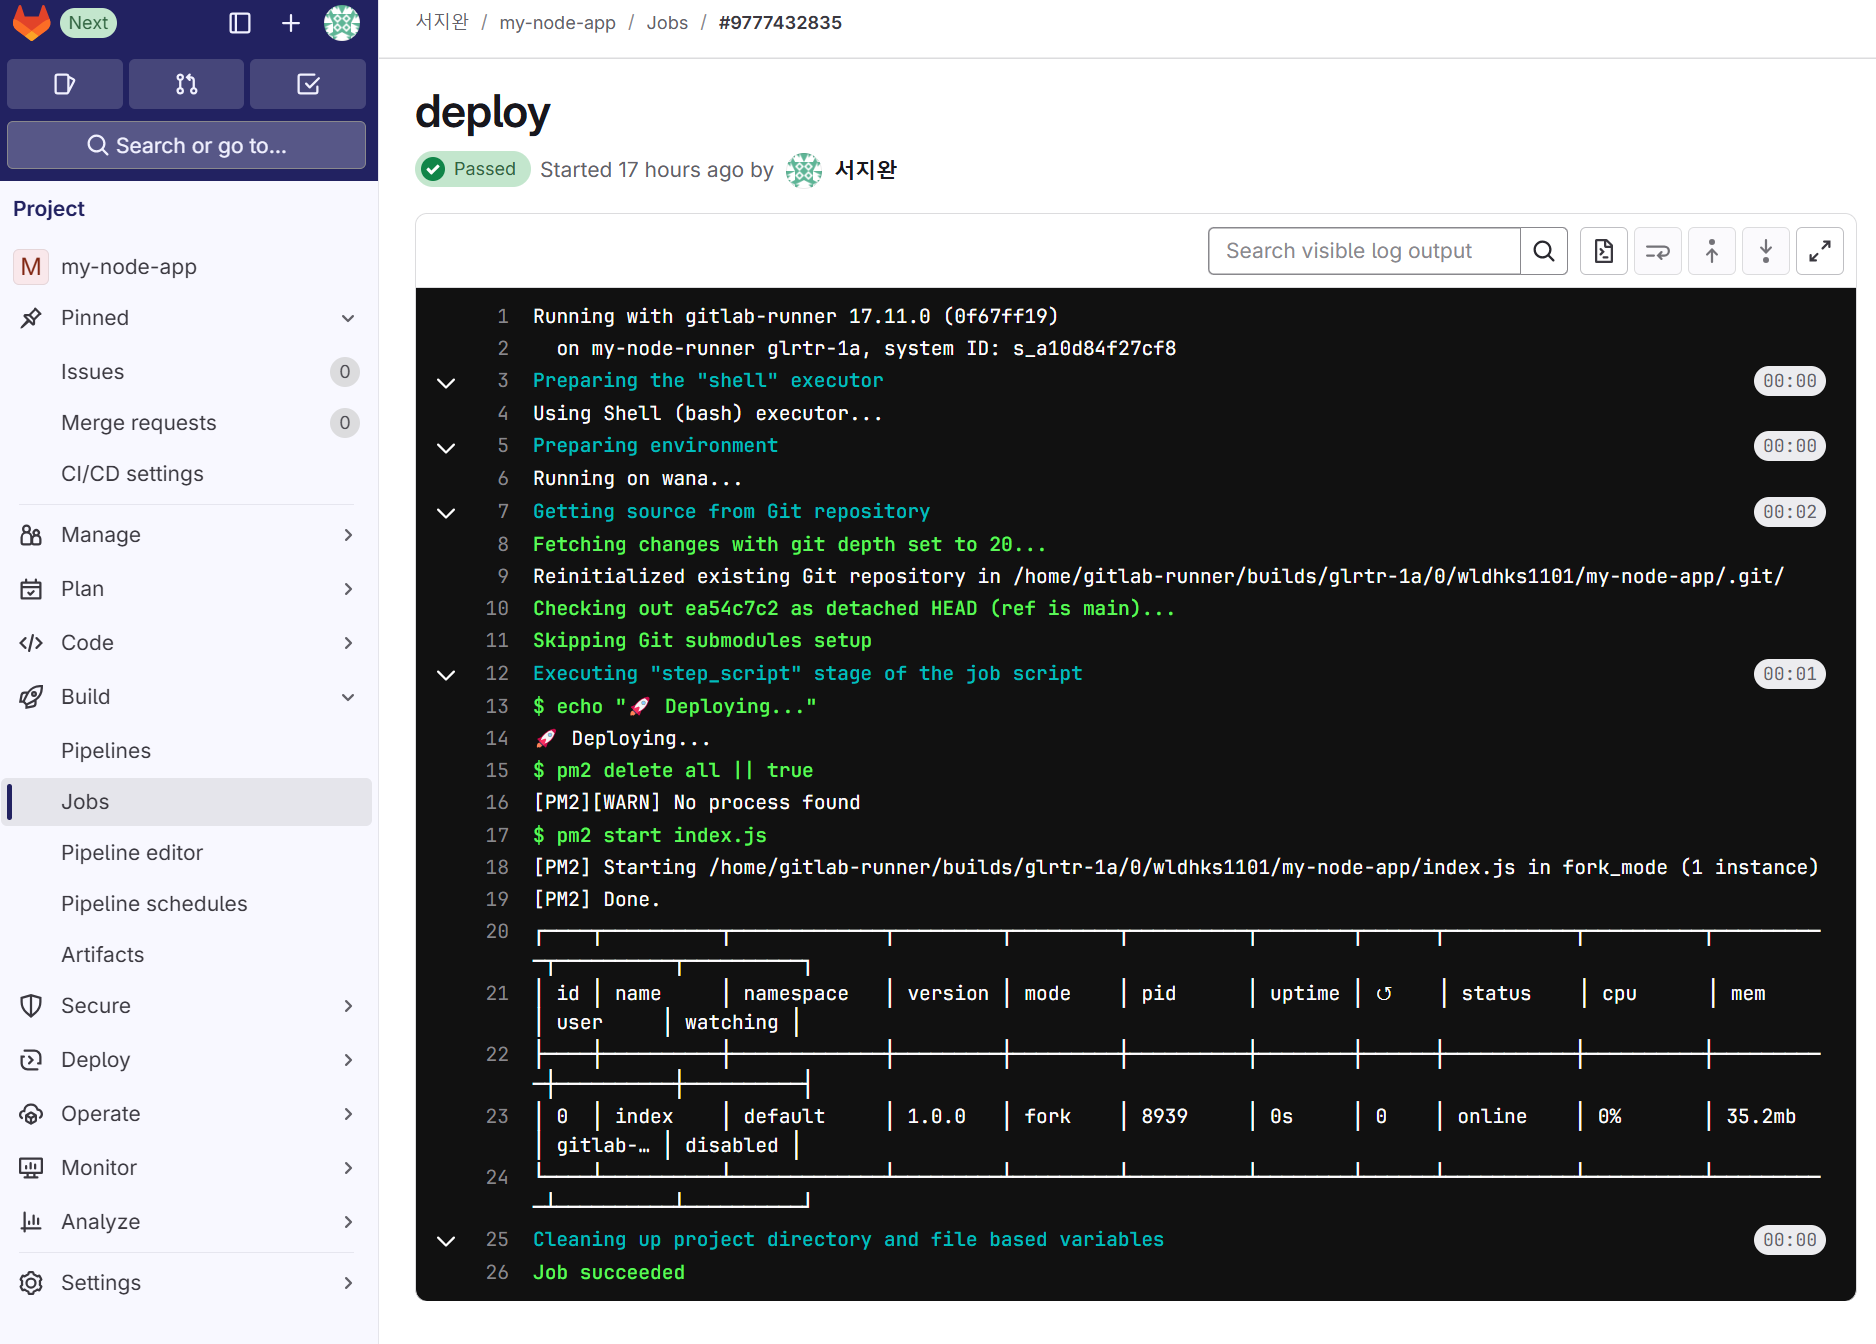Click the Monitor screen icon

click(31, 1168)
